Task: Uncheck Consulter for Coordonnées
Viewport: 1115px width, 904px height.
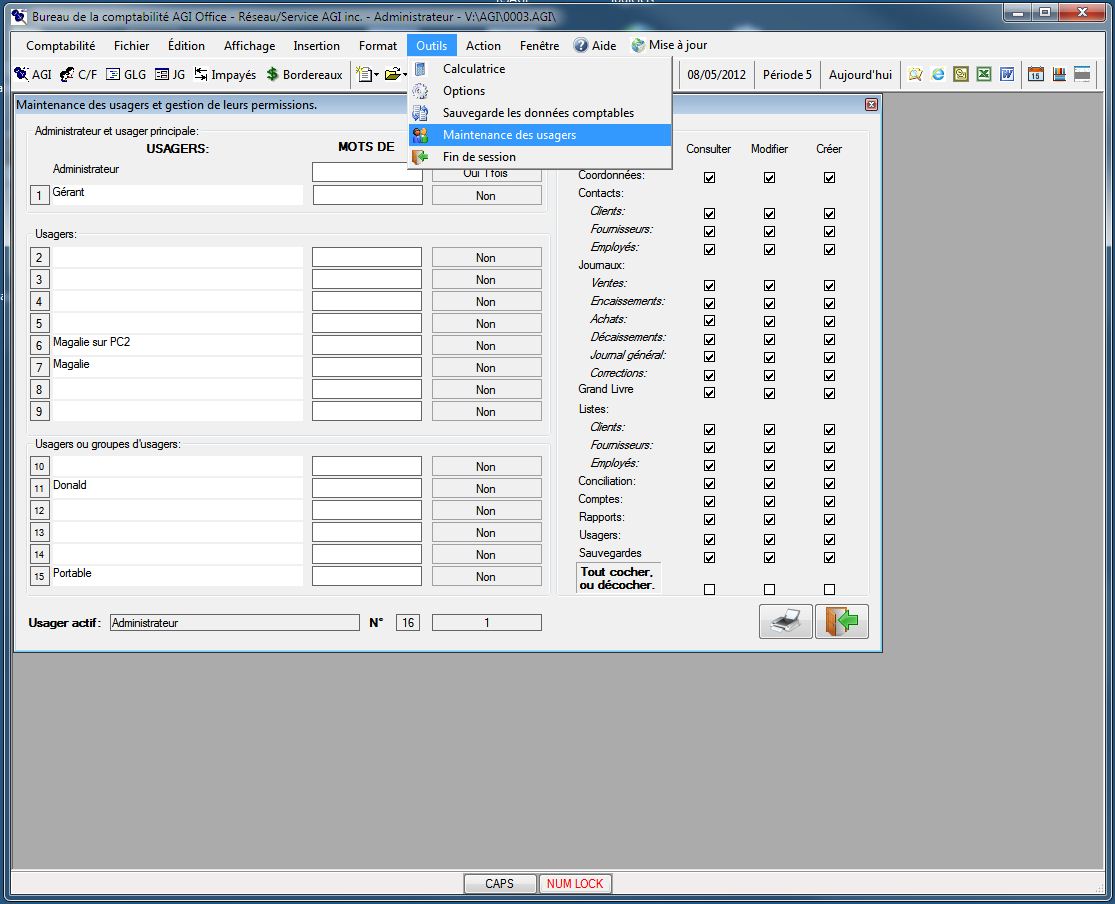Action: pyautogui.click(x=709, y=177)
